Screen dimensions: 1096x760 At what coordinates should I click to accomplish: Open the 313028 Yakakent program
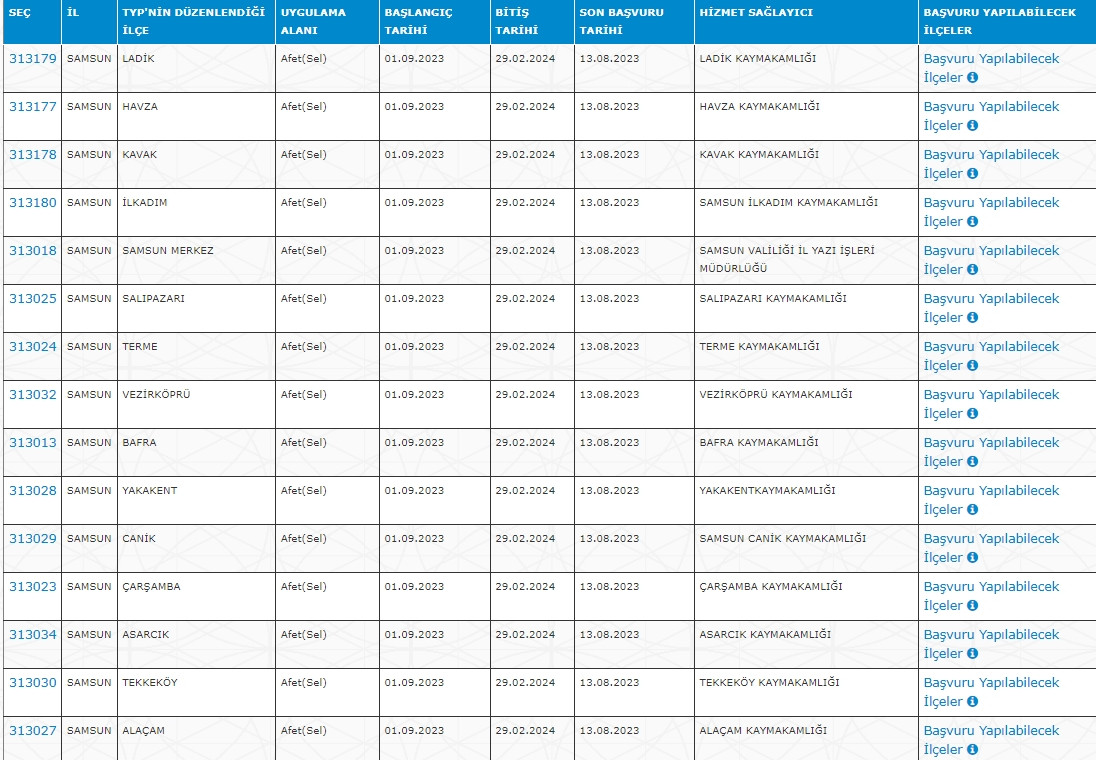point(33,491)
